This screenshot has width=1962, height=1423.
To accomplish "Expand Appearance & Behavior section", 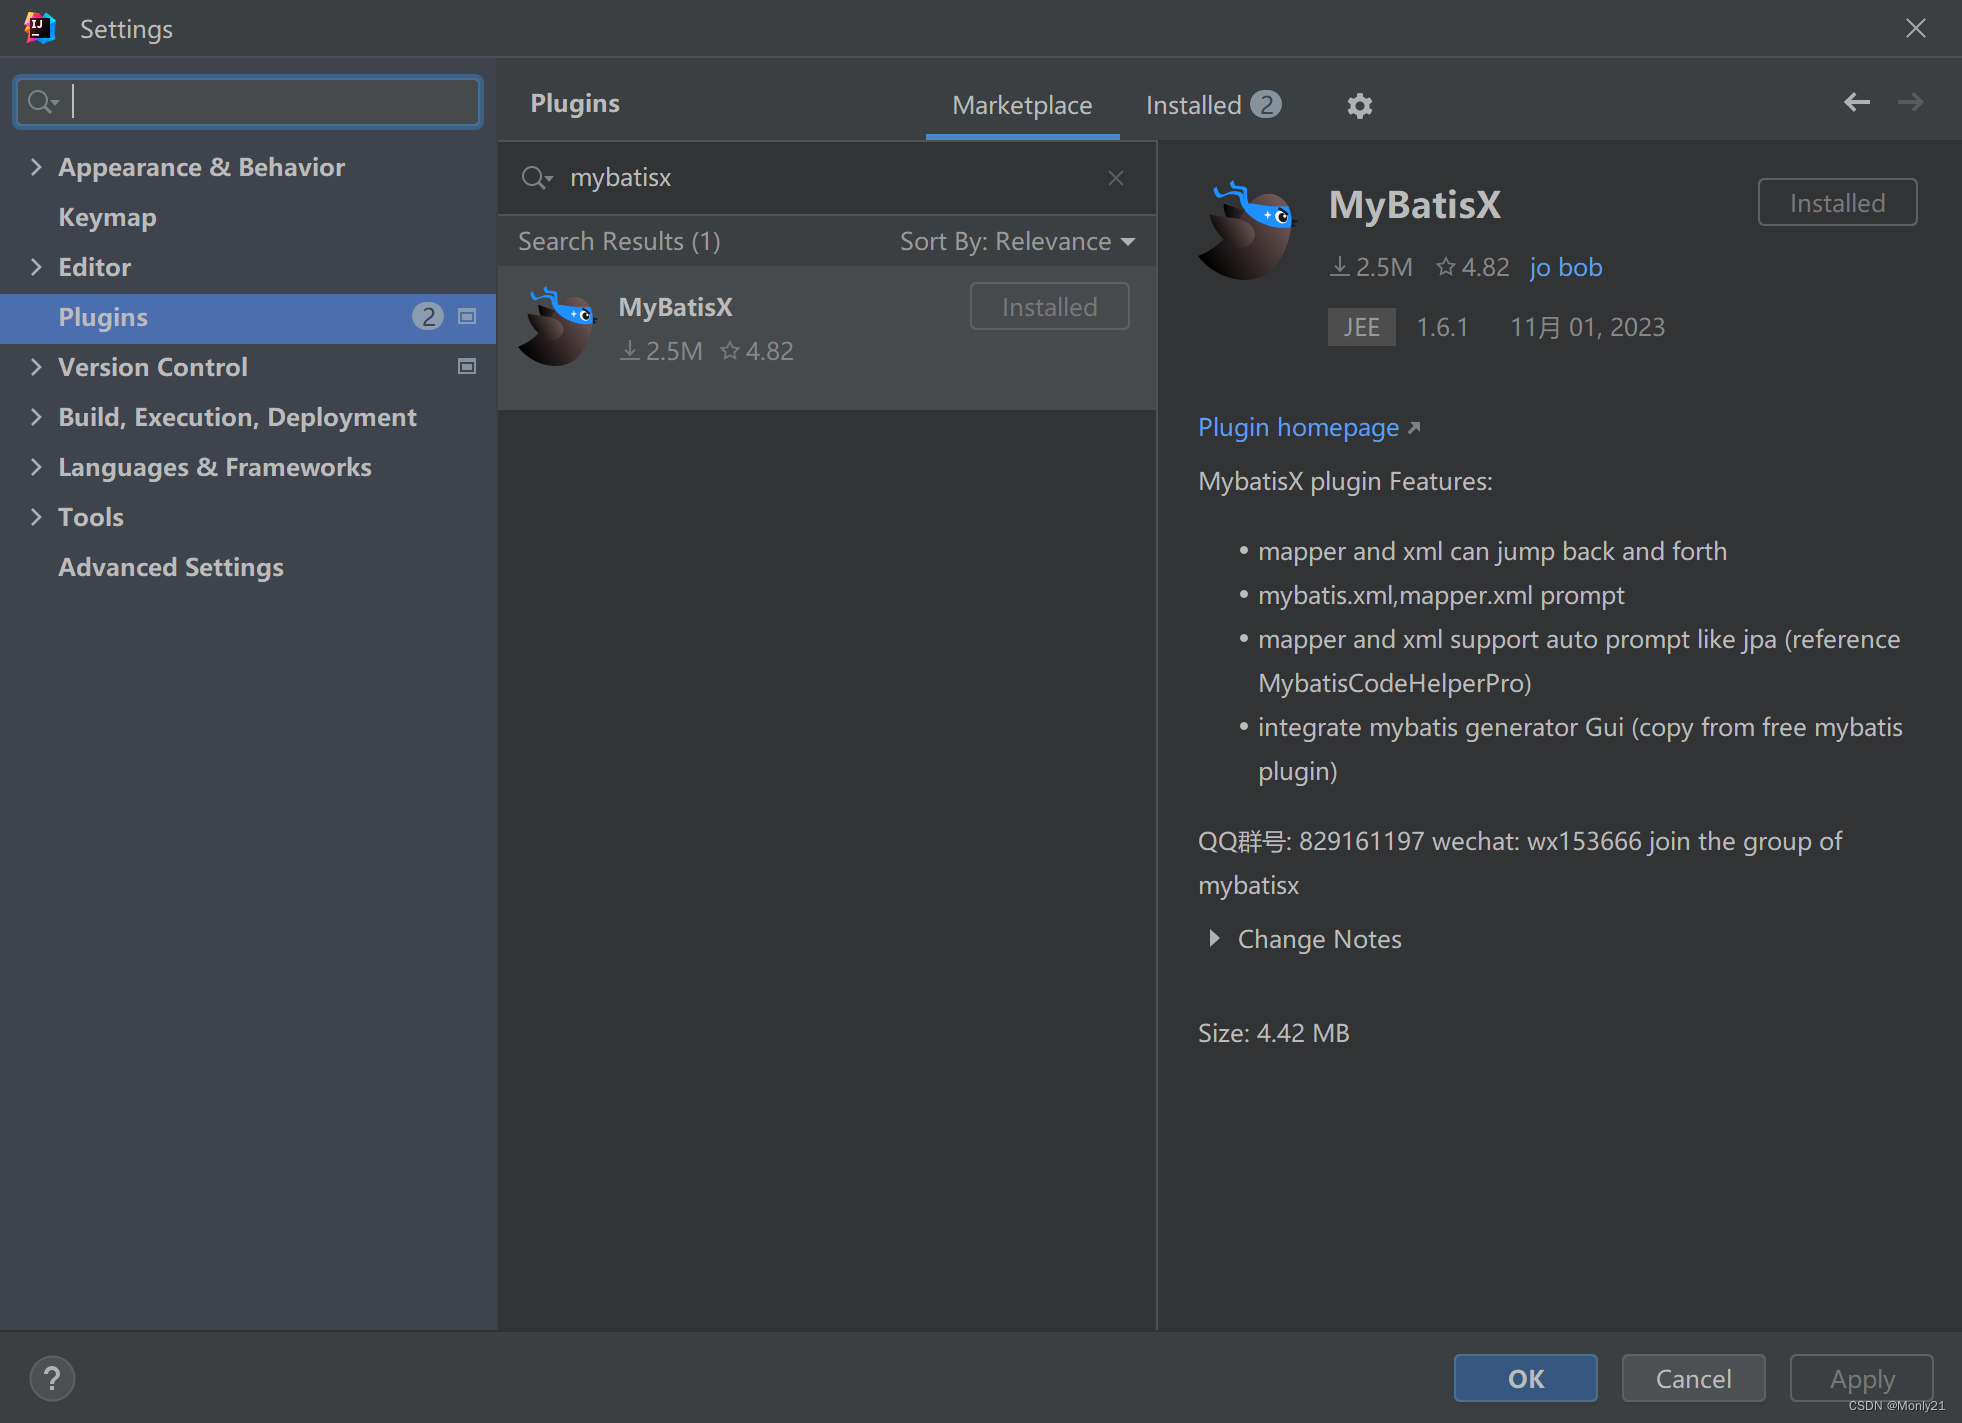I will pos(36,167).
